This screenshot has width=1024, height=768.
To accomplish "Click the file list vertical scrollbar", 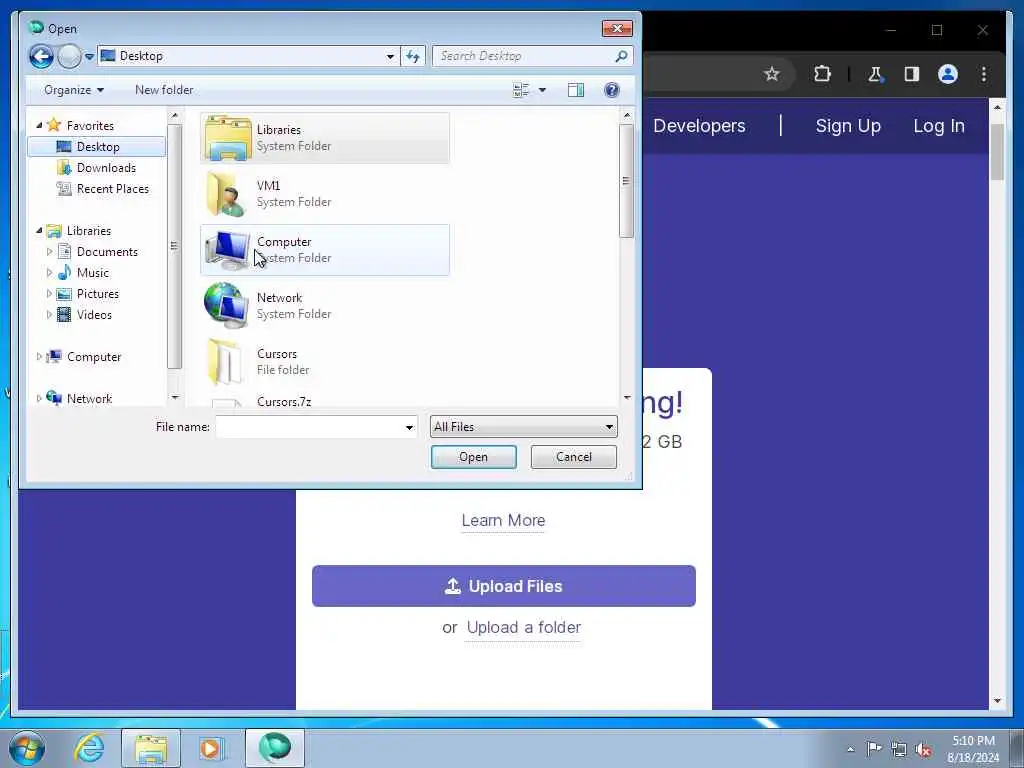I will click(x=626, y=181).
